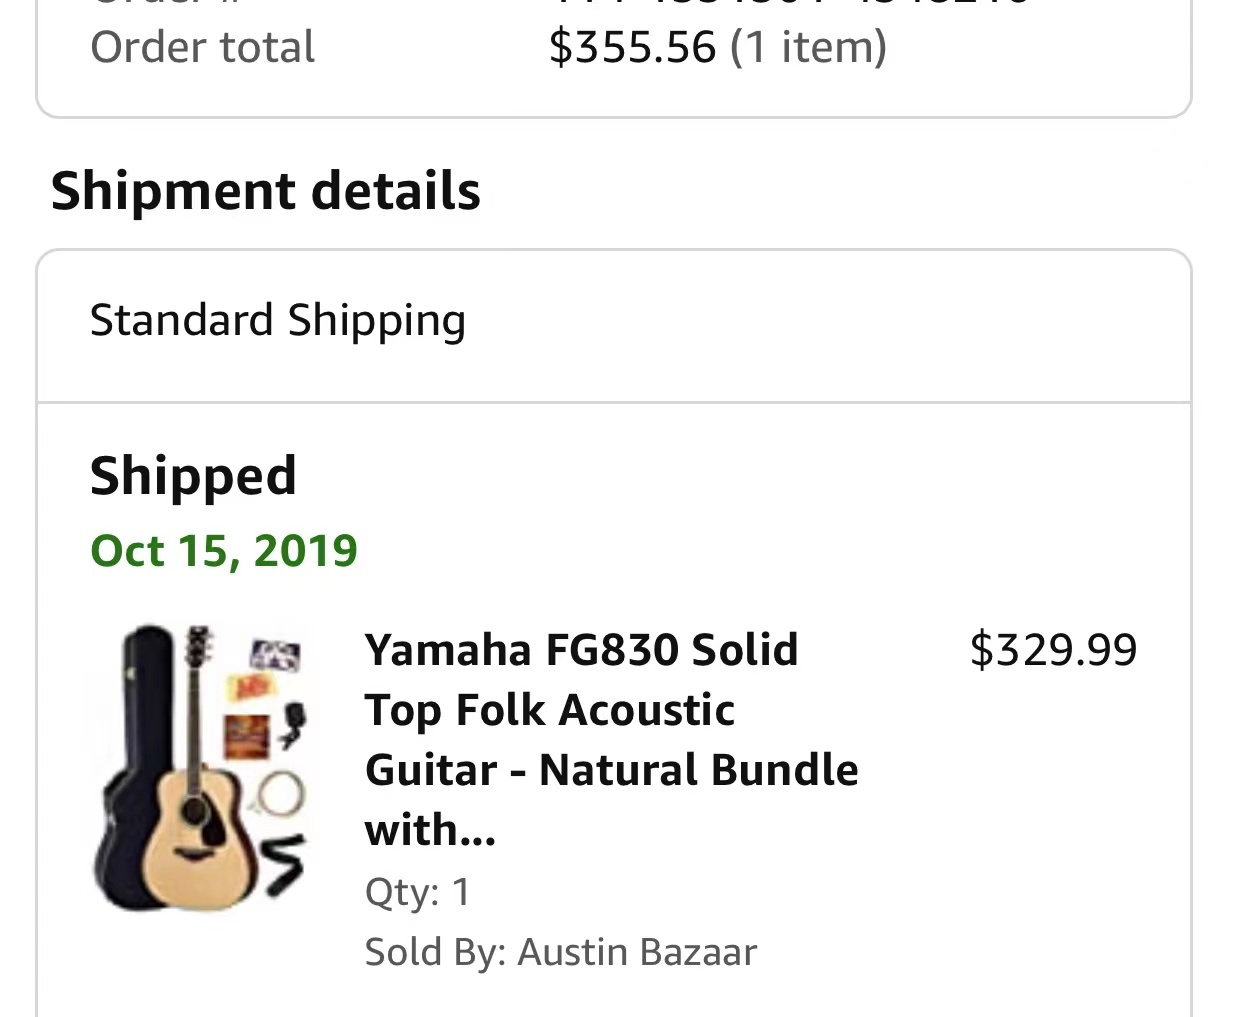
Task: Expand the truncated title at "with..."
Action: click(x=430, y=830)
